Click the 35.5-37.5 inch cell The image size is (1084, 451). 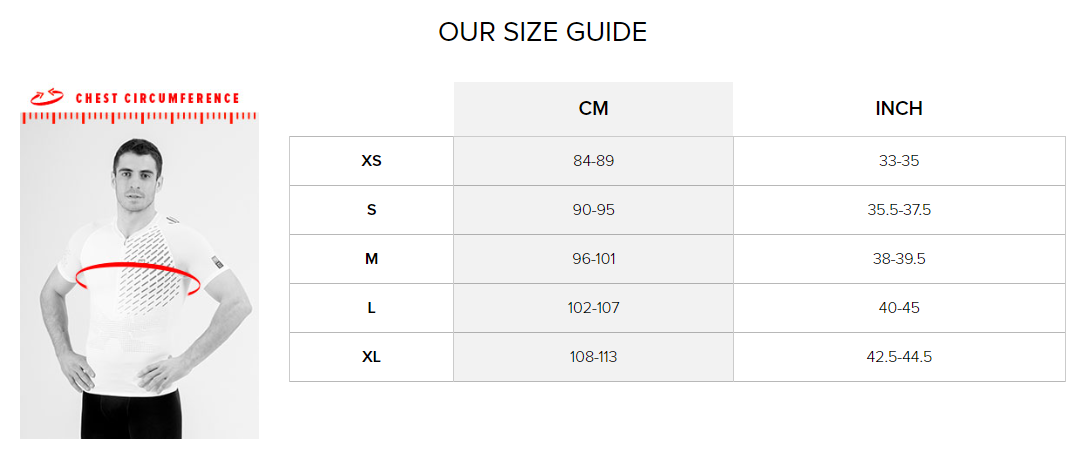(899, 210)
